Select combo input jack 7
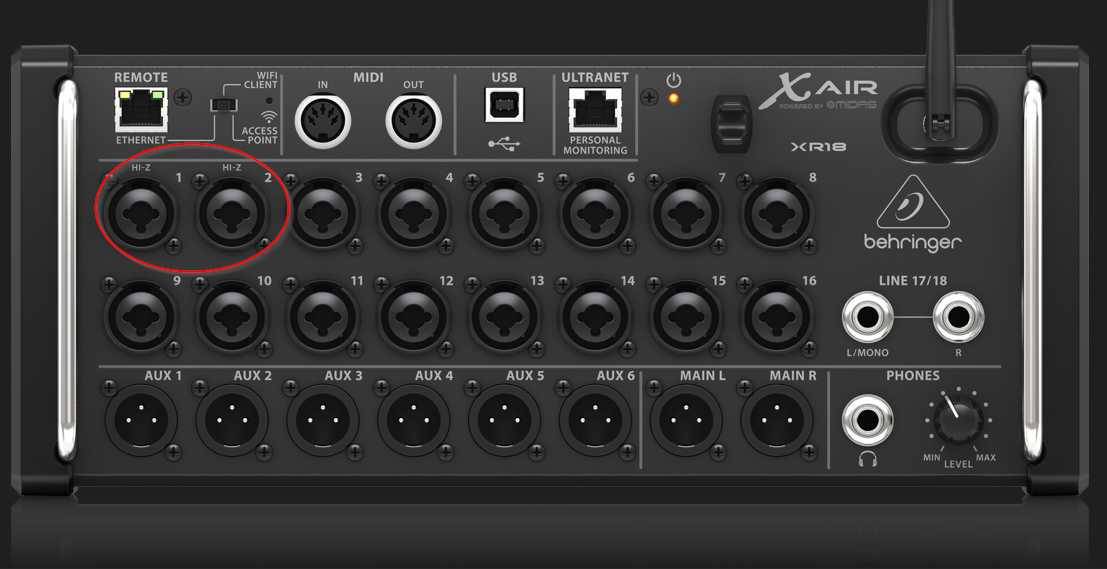The height and width of the screenshot is (569, 1107). coord(686,212)
